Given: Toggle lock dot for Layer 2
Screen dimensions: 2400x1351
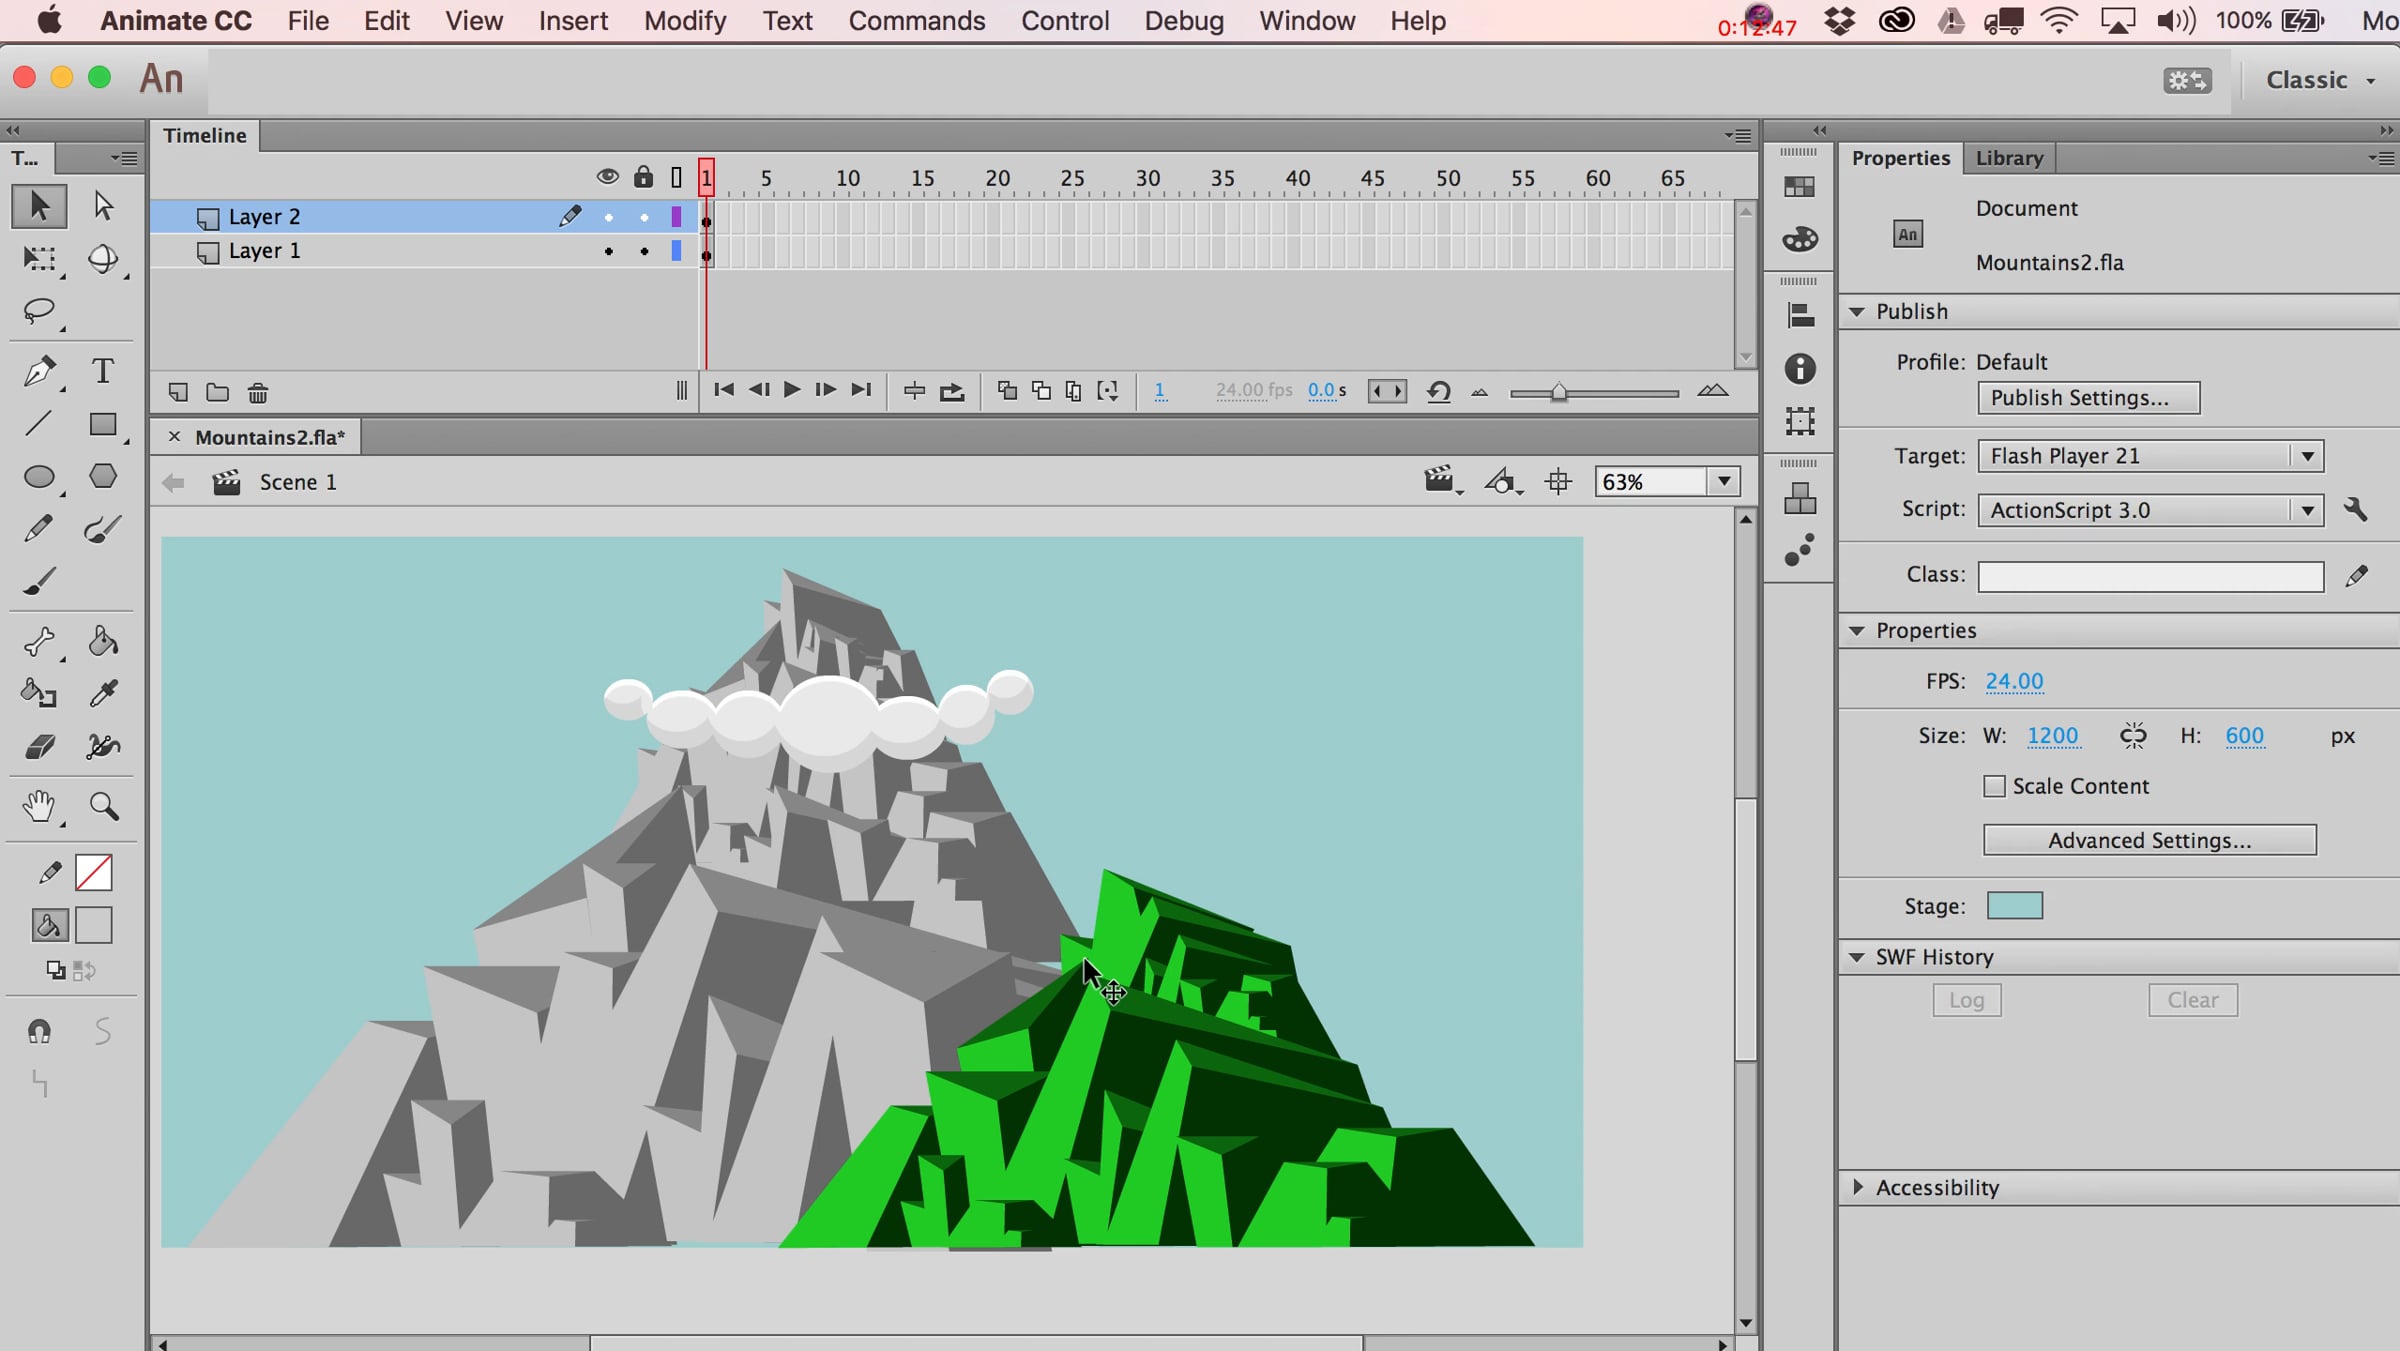Looking at the screenshot, I should click(644, 218).
